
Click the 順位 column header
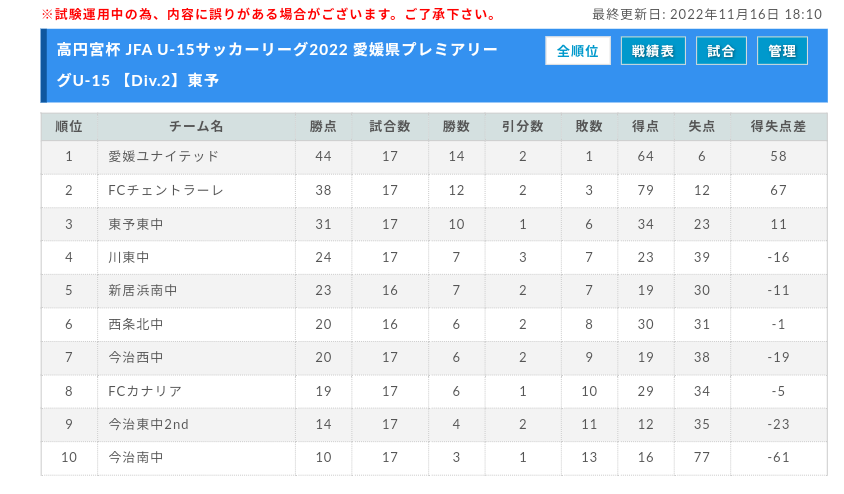pyautogui.click(x=69, y=127)
